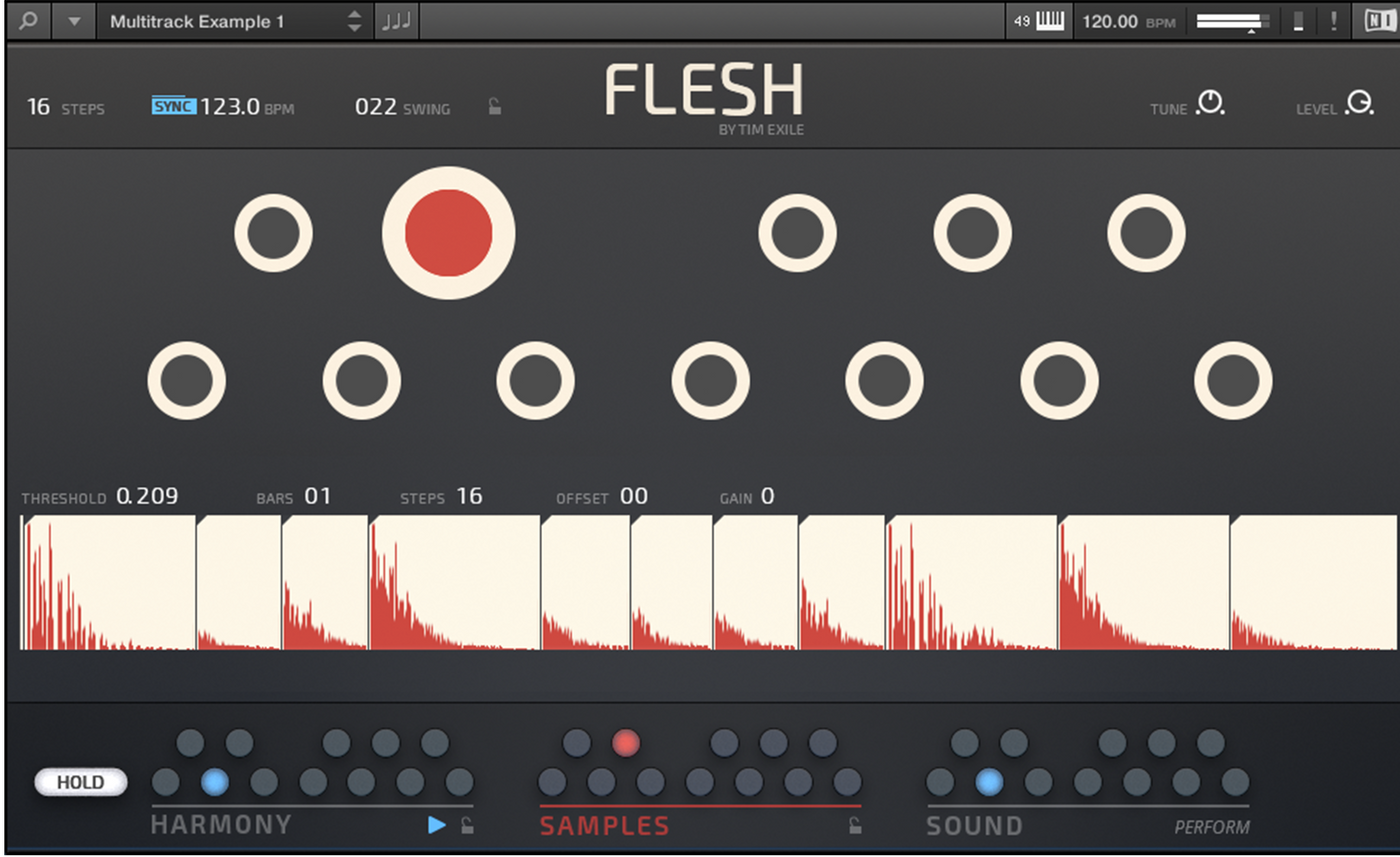Select the fourth wide waveform slice
The image size is (1400, 857).
tap(455, 583)
